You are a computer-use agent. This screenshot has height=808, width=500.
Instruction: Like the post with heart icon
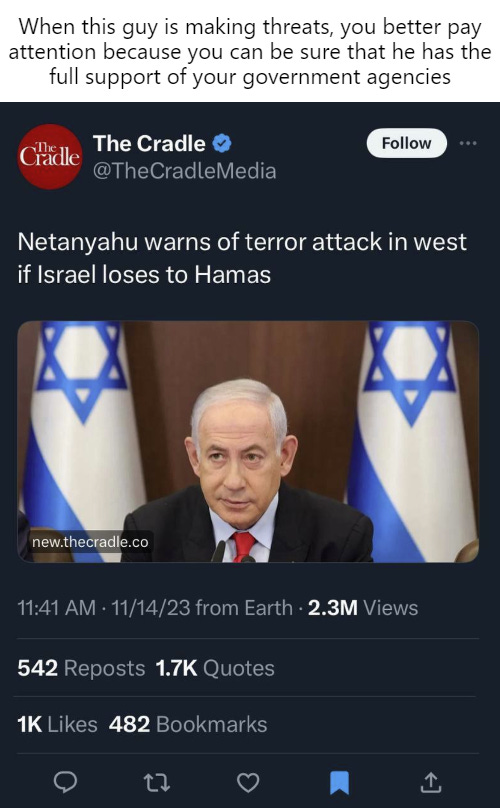coord(247,783)
